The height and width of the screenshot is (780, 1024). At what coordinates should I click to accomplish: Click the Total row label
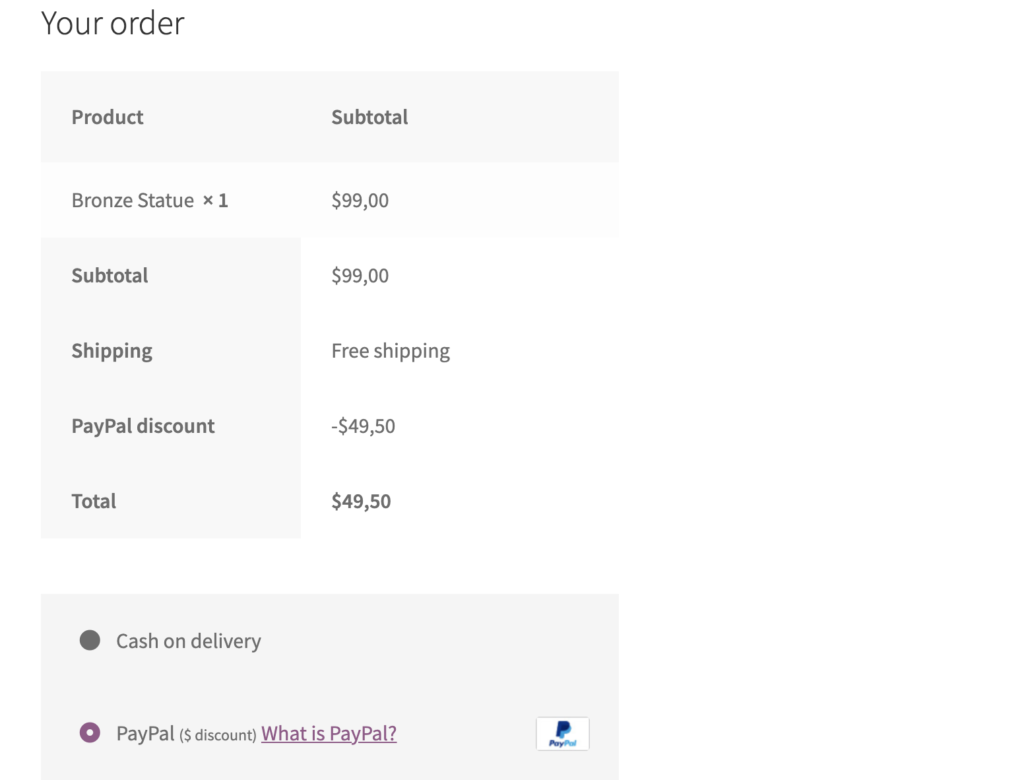[93, 501]
